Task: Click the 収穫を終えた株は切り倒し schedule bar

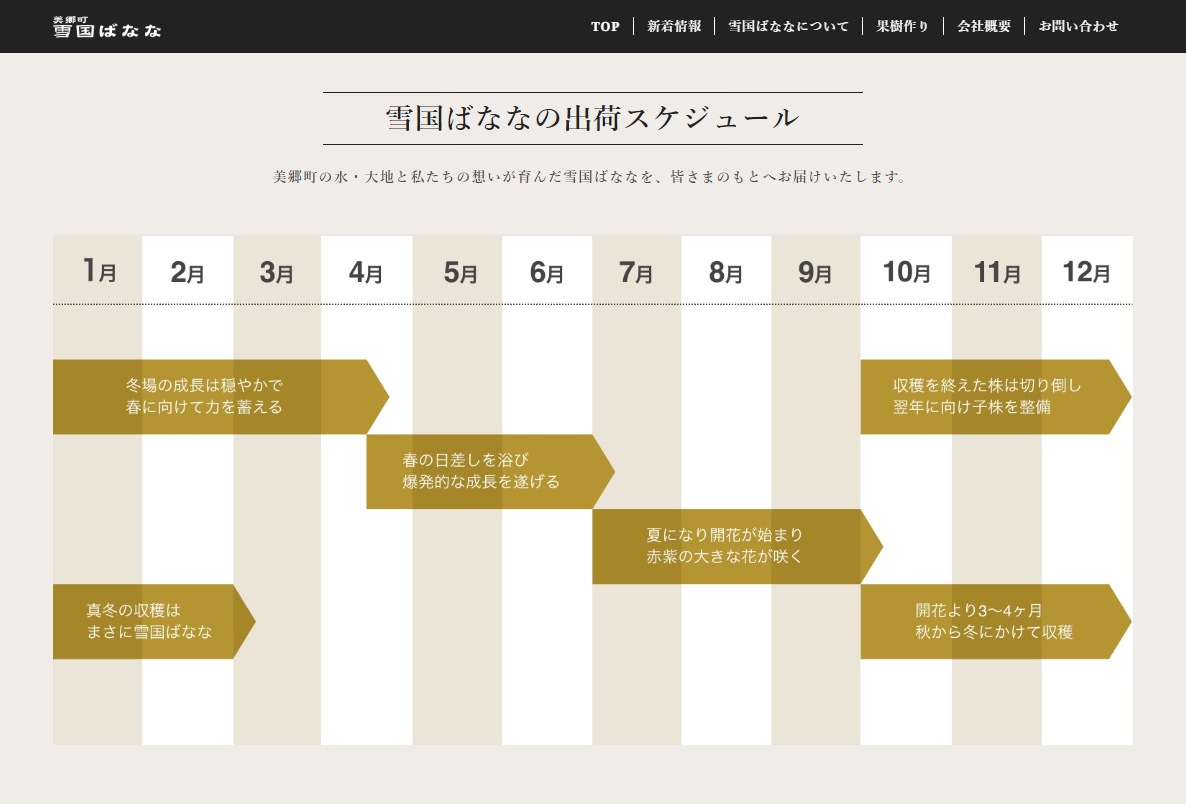Action: 996,397
